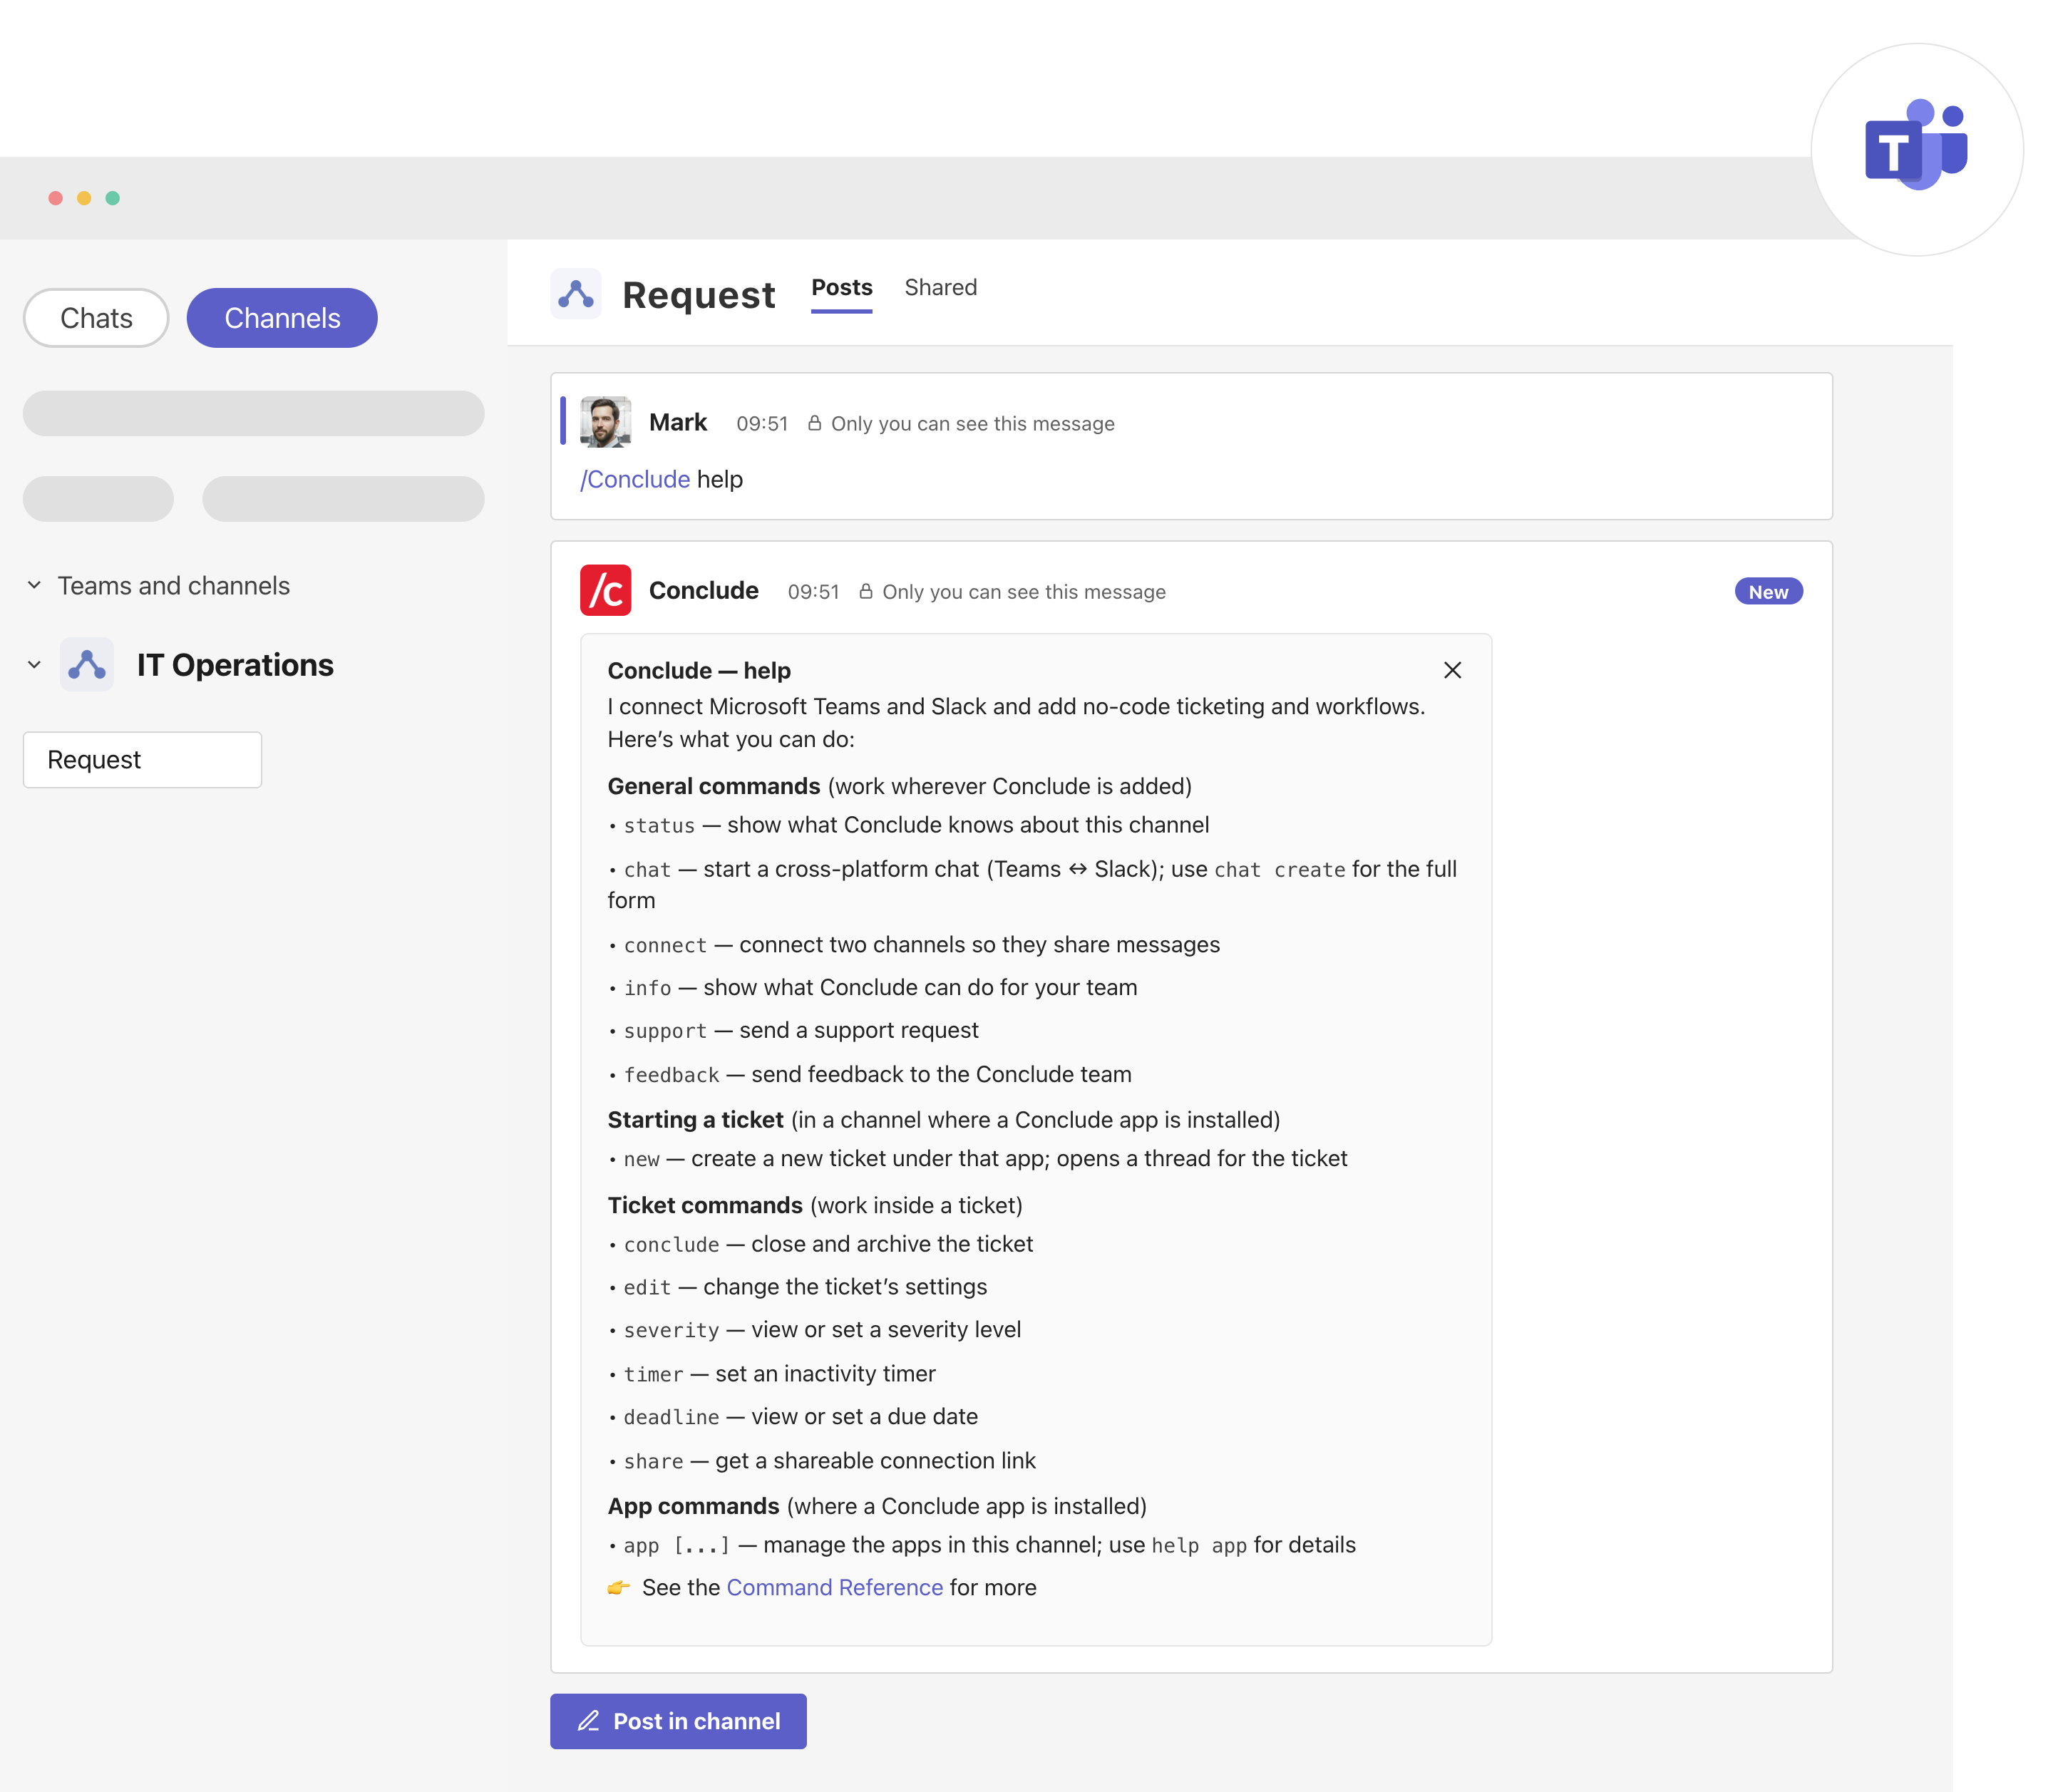This screenshot has width=2053, height=1792.
Task: Click the 'Starting a ticket' heading
Action: click(696, 1120)
